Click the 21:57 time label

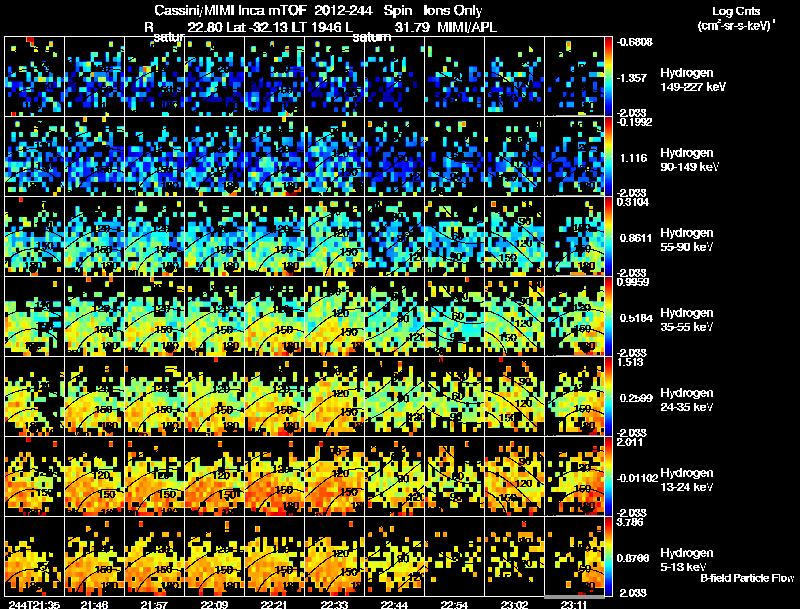pos(155,604)
